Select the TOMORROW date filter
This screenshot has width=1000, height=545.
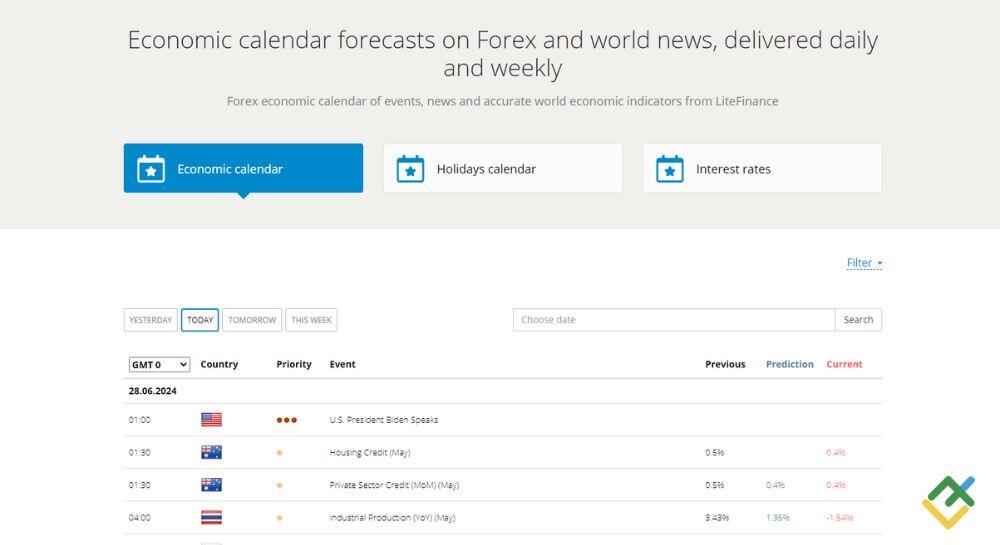coord(252,320)
